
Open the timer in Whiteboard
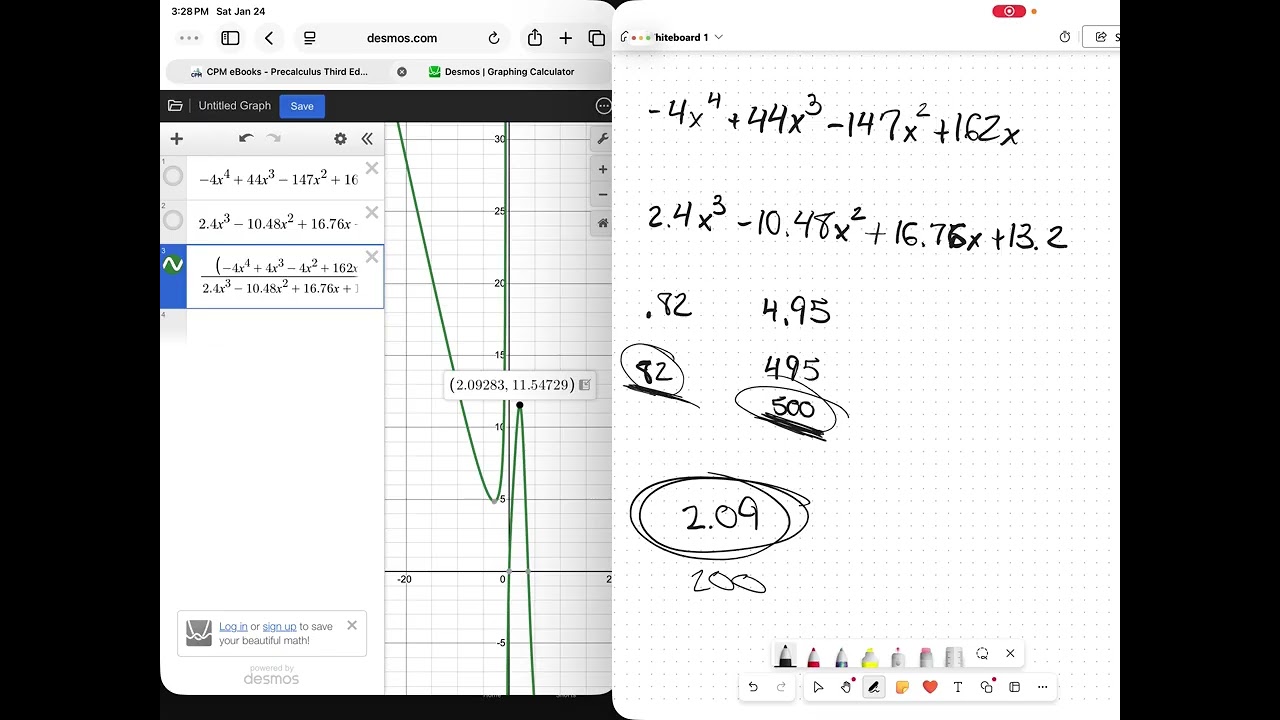1065,37
